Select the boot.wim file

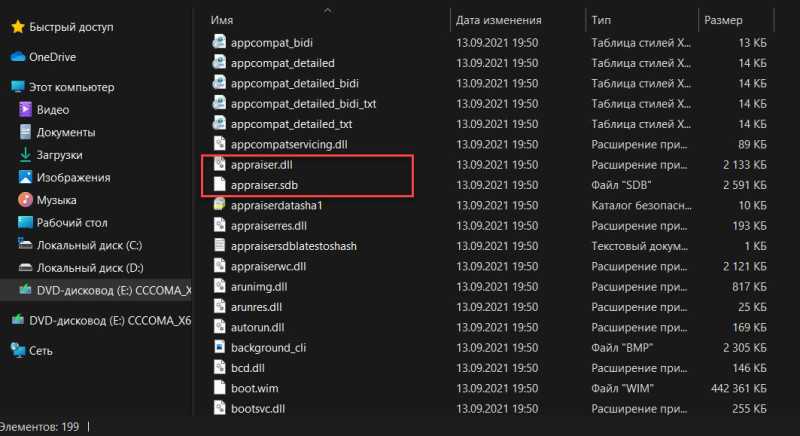tap(255, 388)
